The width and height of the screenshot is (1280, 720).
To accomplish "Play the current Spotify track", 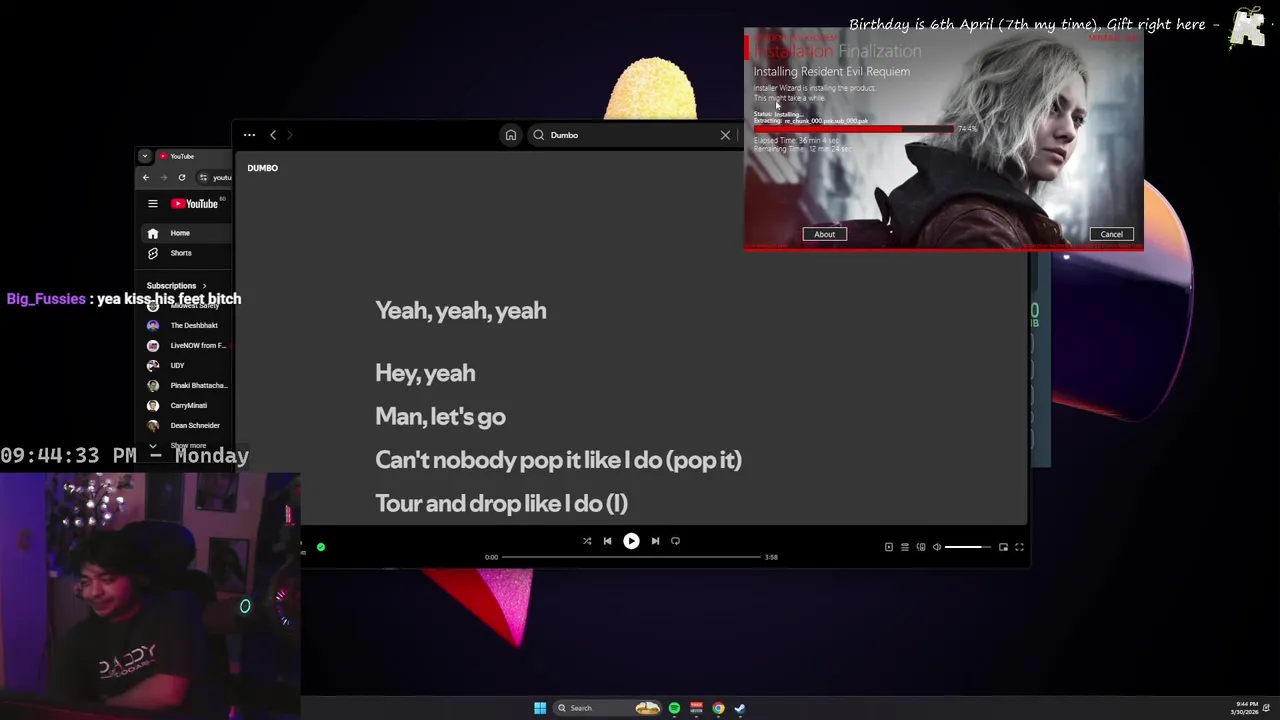I will tap(631, 541).
